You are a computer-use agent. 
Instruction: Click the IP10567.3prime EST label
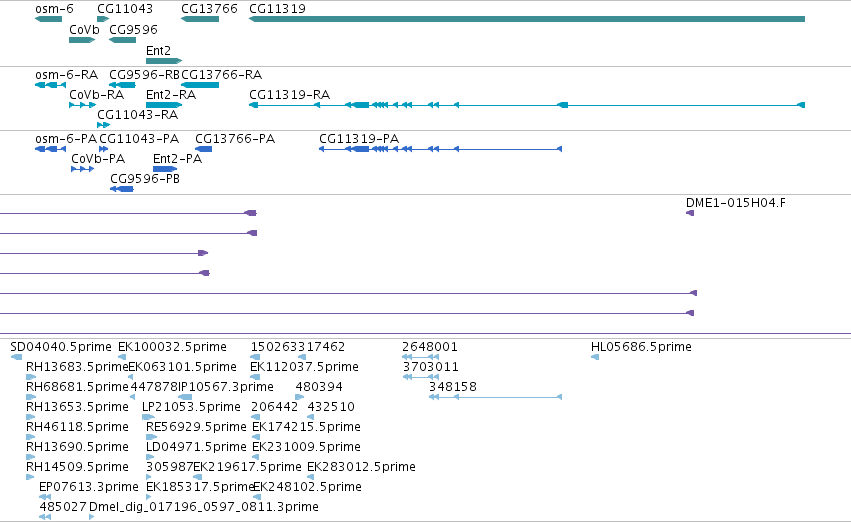(226, 387)
